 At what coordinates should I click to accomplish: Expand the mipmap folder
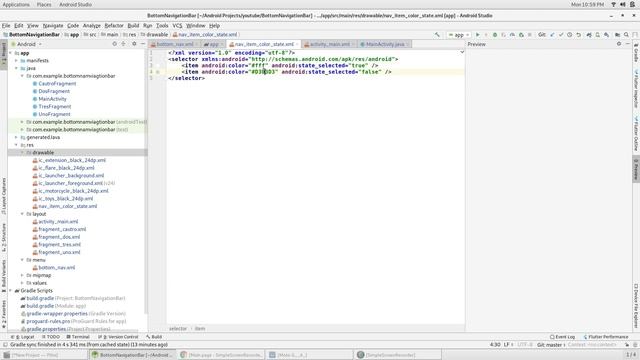pyautogui.click(x=22, y=276)
